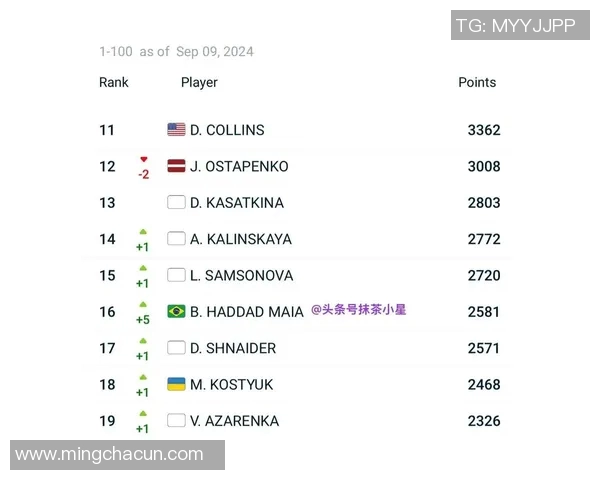Click the green up arrow for Haddad Maia

[143, 304]
